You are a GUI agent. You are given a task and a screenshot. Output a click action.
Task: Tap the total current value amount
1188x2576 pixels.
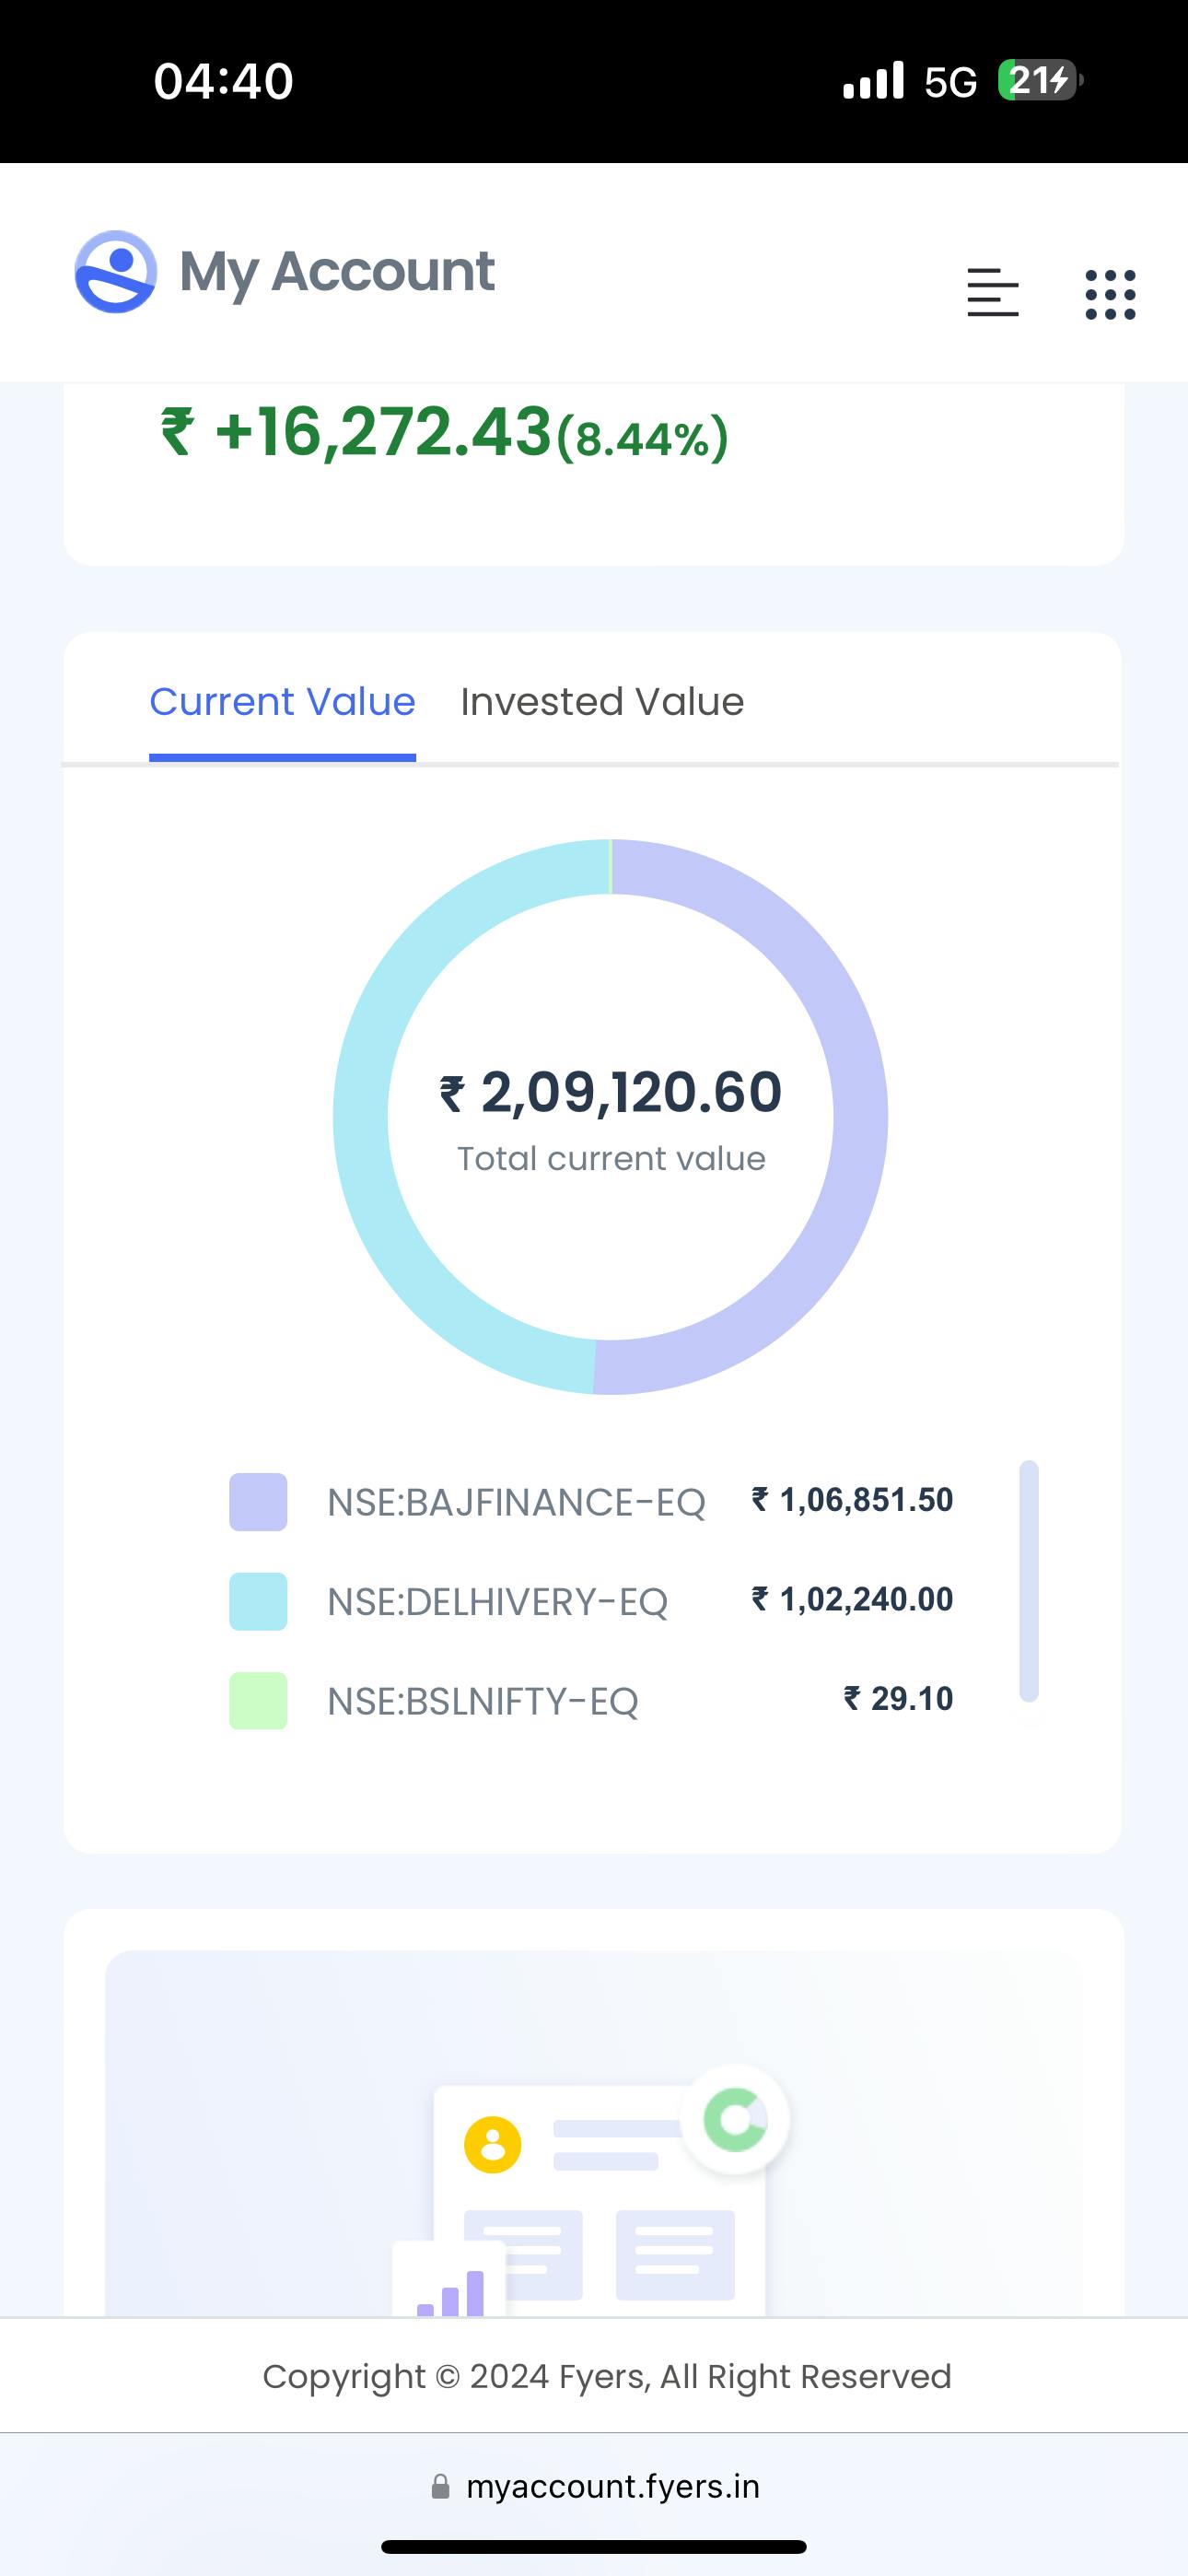coord(611,1092)
